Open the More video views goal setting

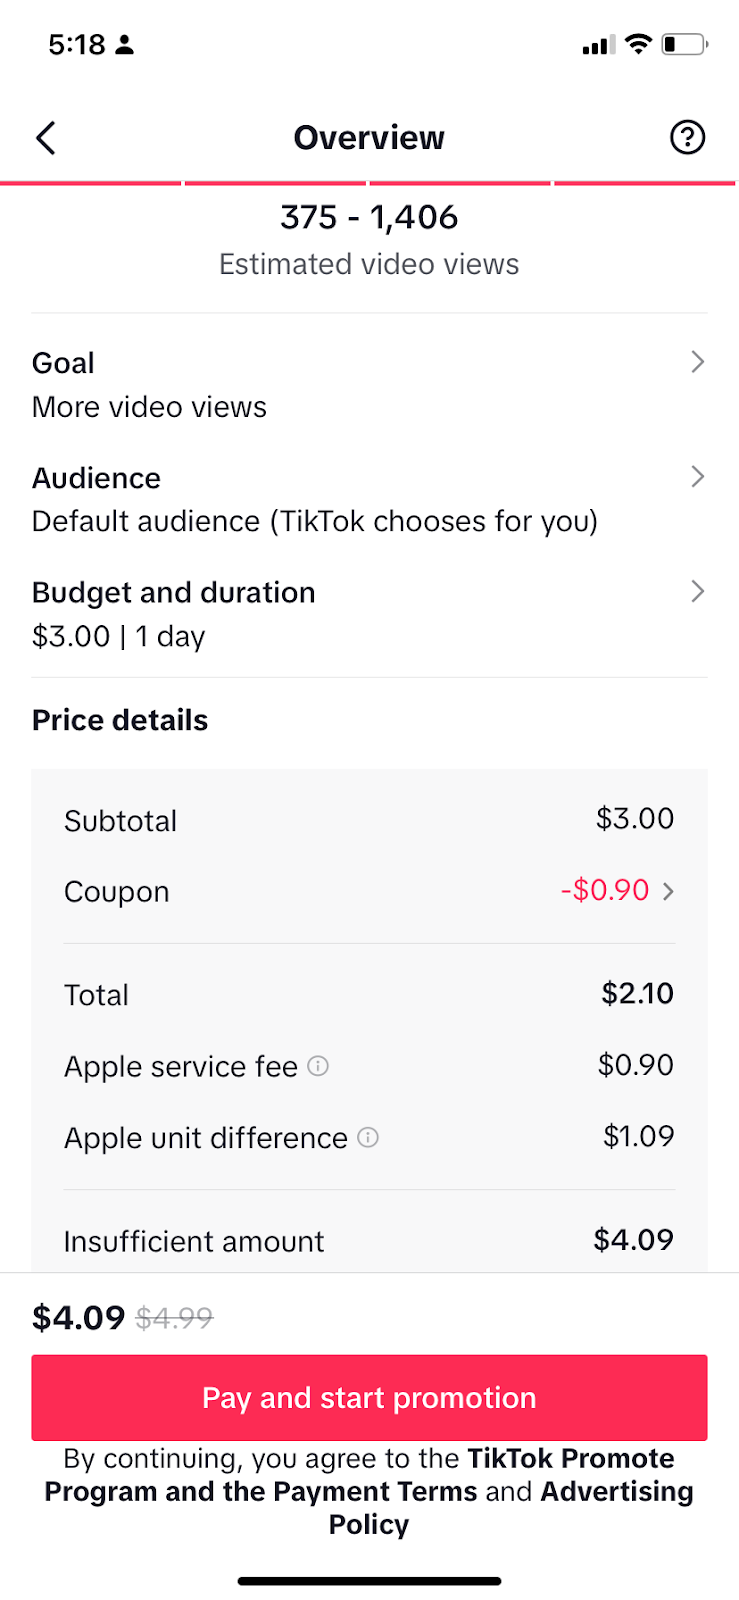pyautogui.click(x=150, y=407)
